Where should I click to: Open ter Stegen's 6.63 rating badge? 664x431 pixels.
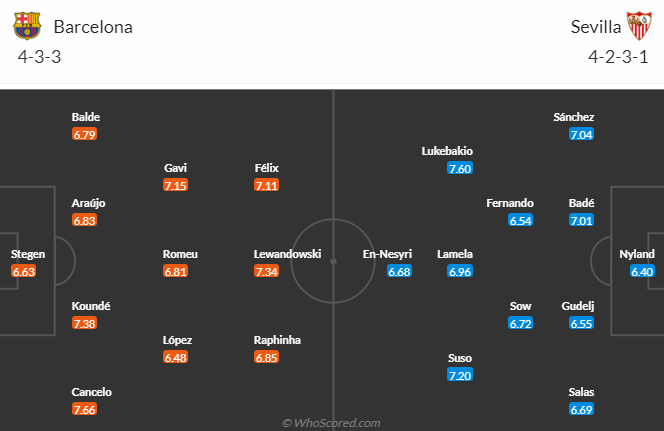coord(24,271)
